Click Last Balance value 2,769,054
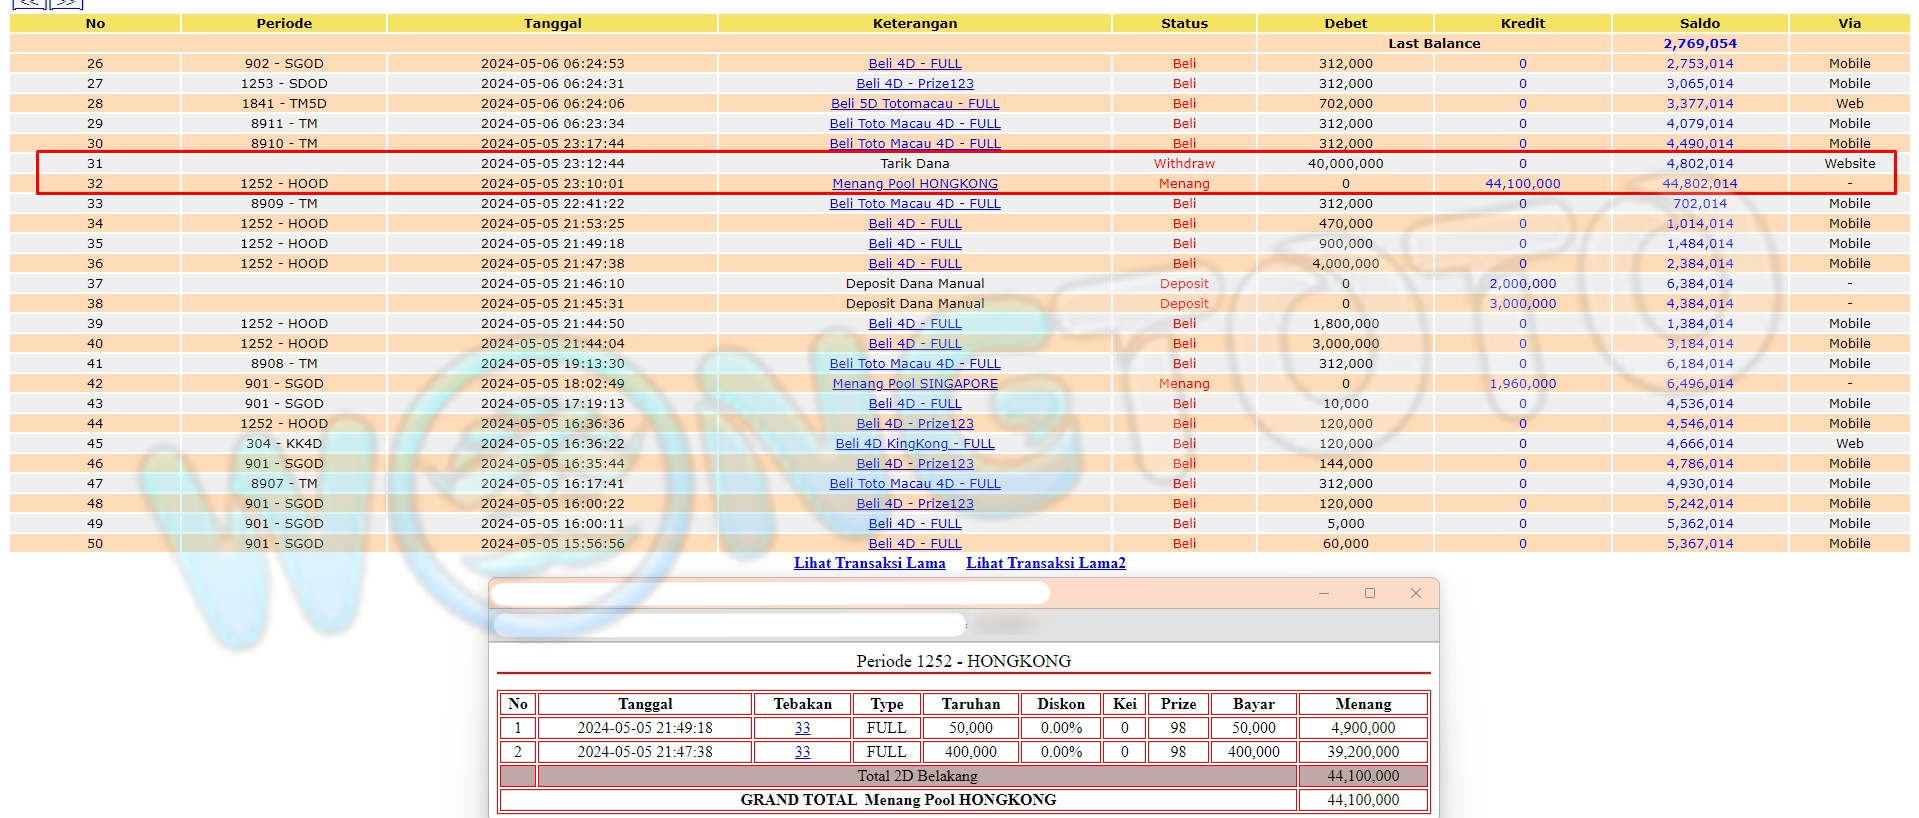Screen dimensions: 1919x818 pos(1699,44)
